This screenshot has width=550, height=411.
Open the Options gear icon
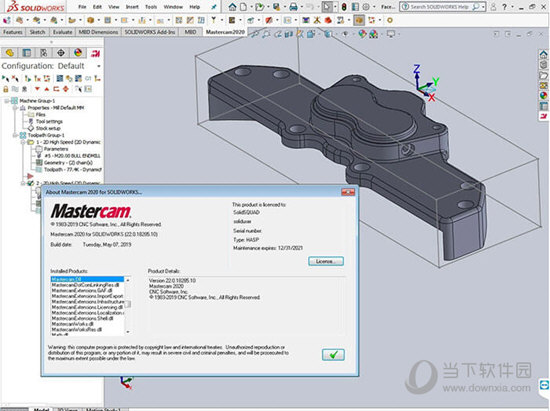point(366,7)
